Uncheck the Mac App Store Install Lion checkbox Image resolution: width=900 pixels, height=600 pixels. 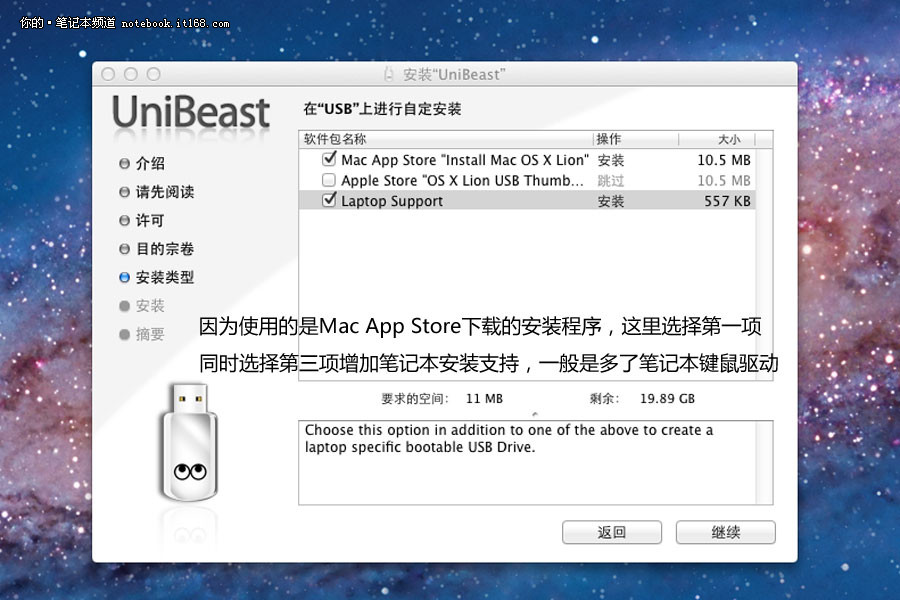(x=329, y=159)
